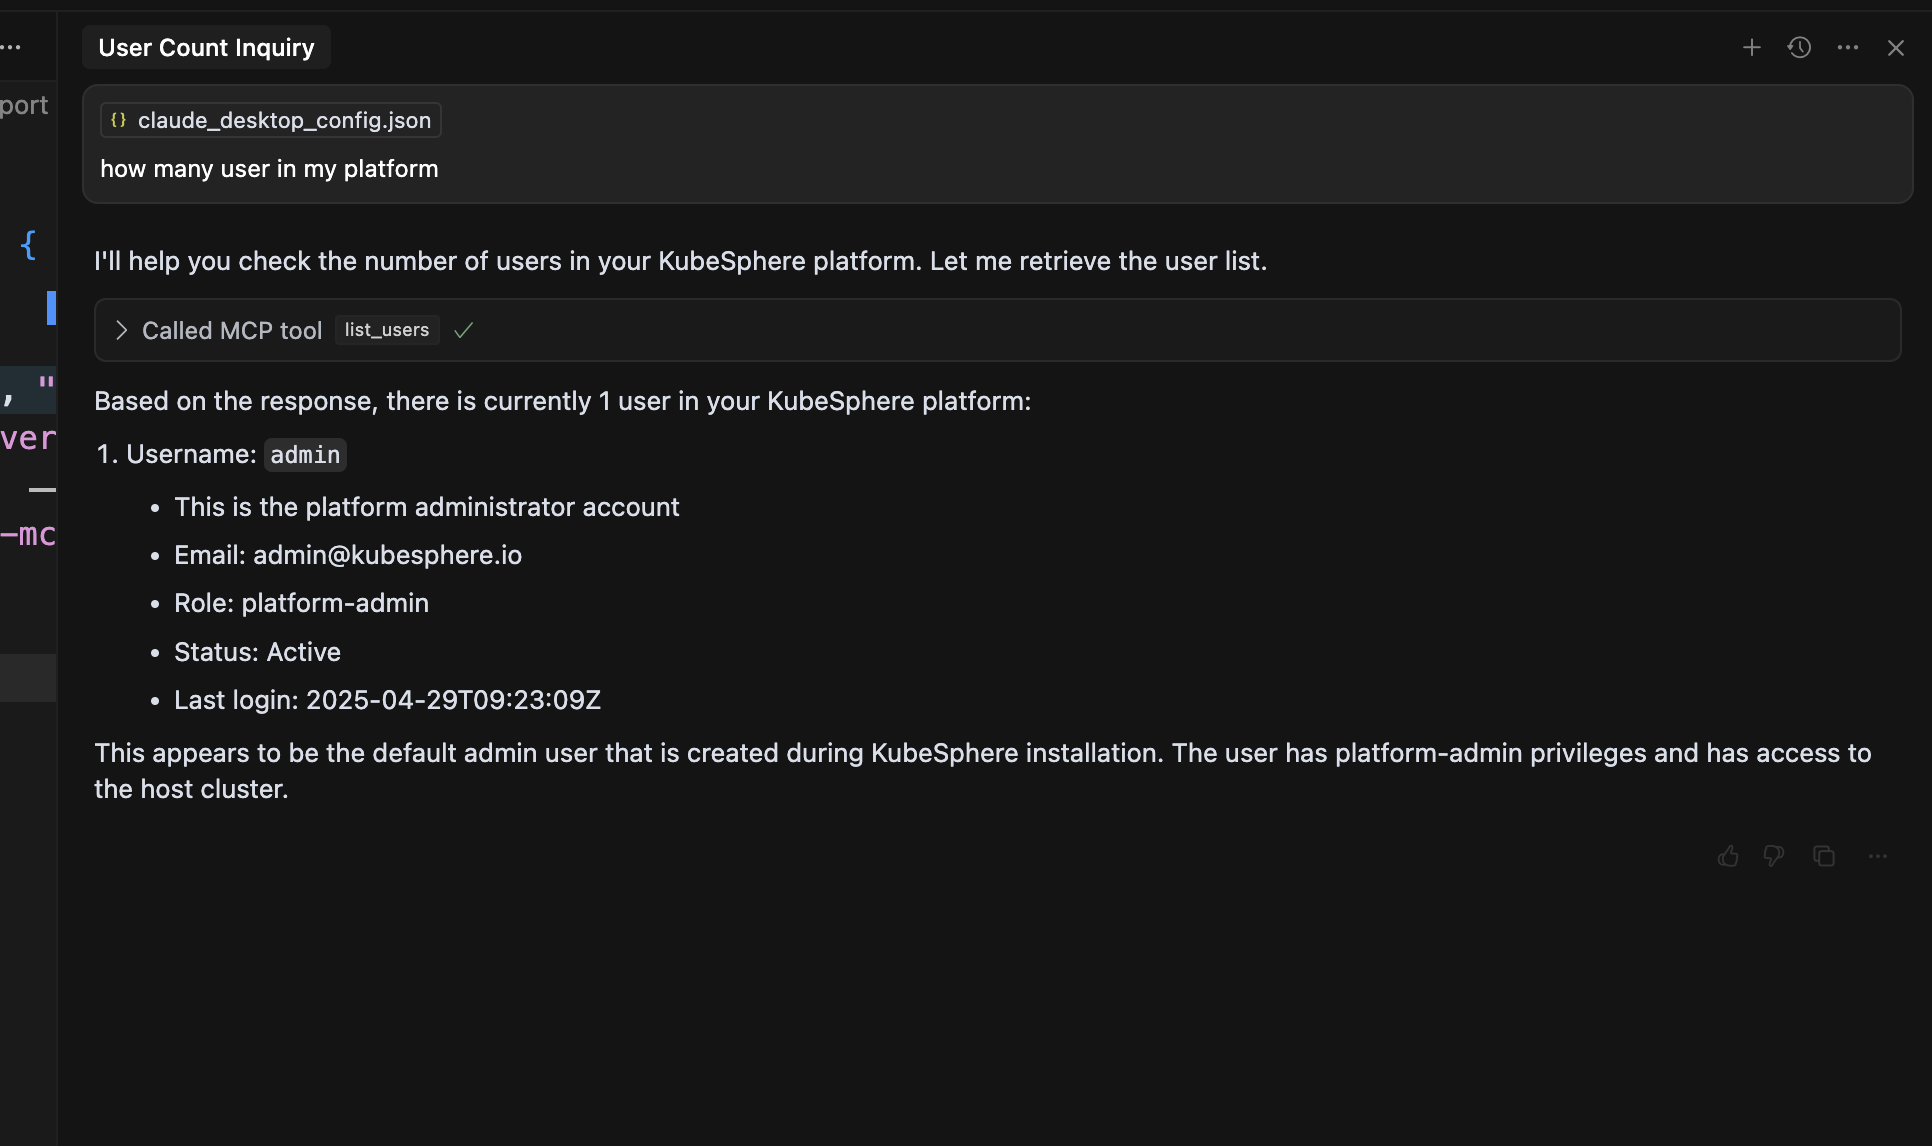Click the open brace in left editor

coord(28,244)
